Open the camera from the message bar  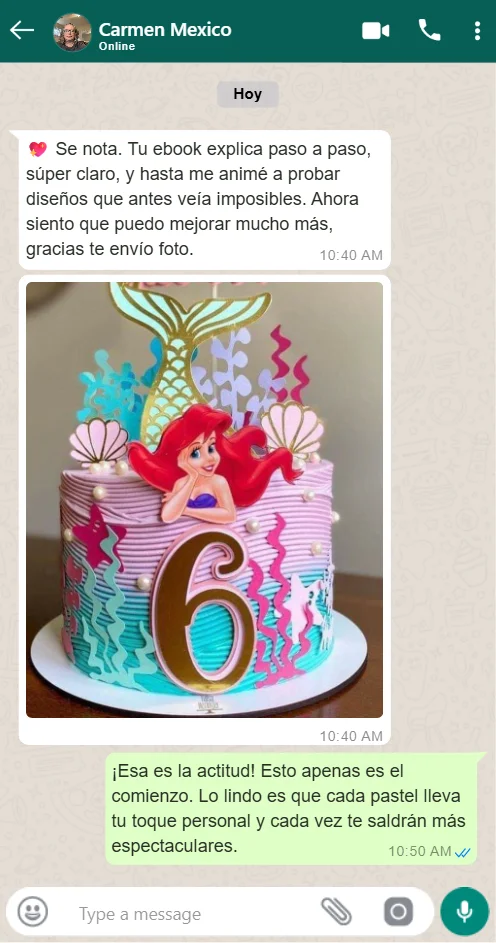tap(398, 912)
